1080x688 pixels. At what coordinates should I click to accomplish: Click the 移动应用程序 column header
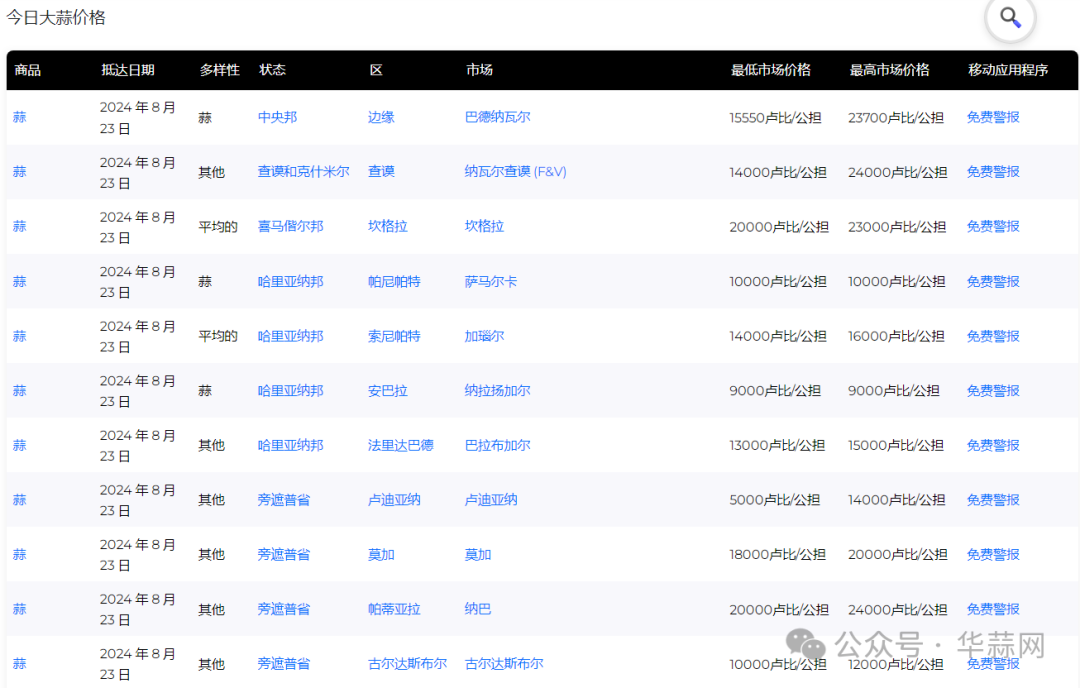[x=1008, y=70]
